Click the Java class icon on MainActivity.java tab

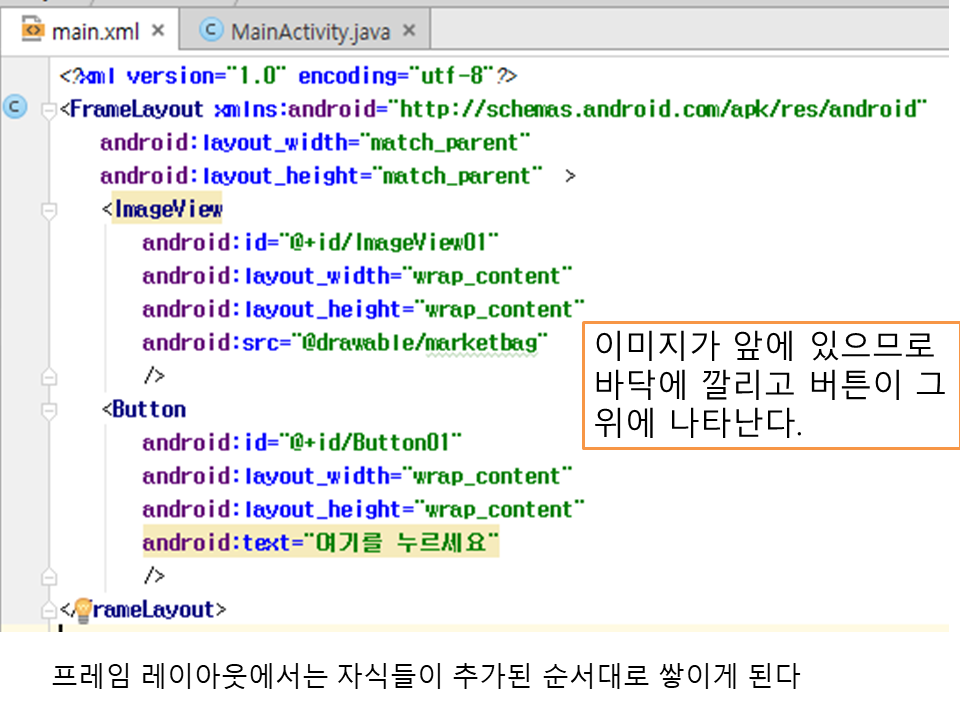[211, 31]
